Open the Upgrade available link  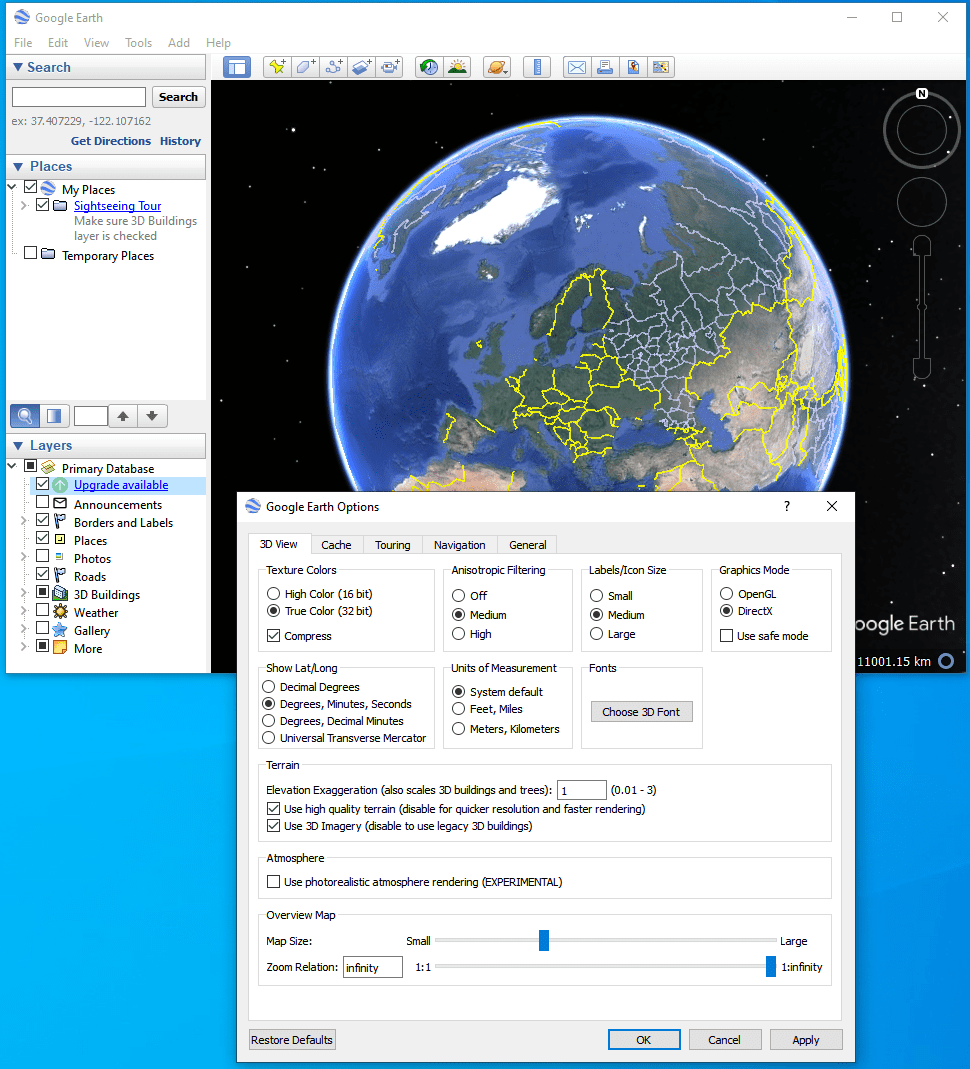coord(121,485)
